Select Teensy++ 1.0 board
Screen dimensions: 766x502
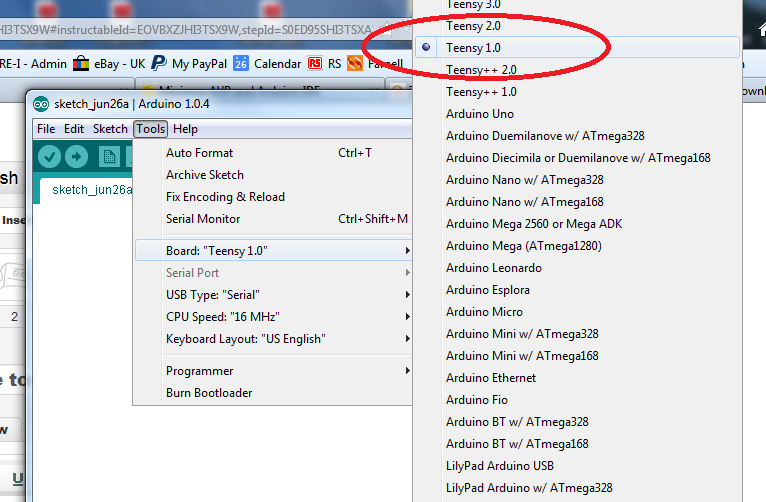pyautogui.click(x=577, y=92)
